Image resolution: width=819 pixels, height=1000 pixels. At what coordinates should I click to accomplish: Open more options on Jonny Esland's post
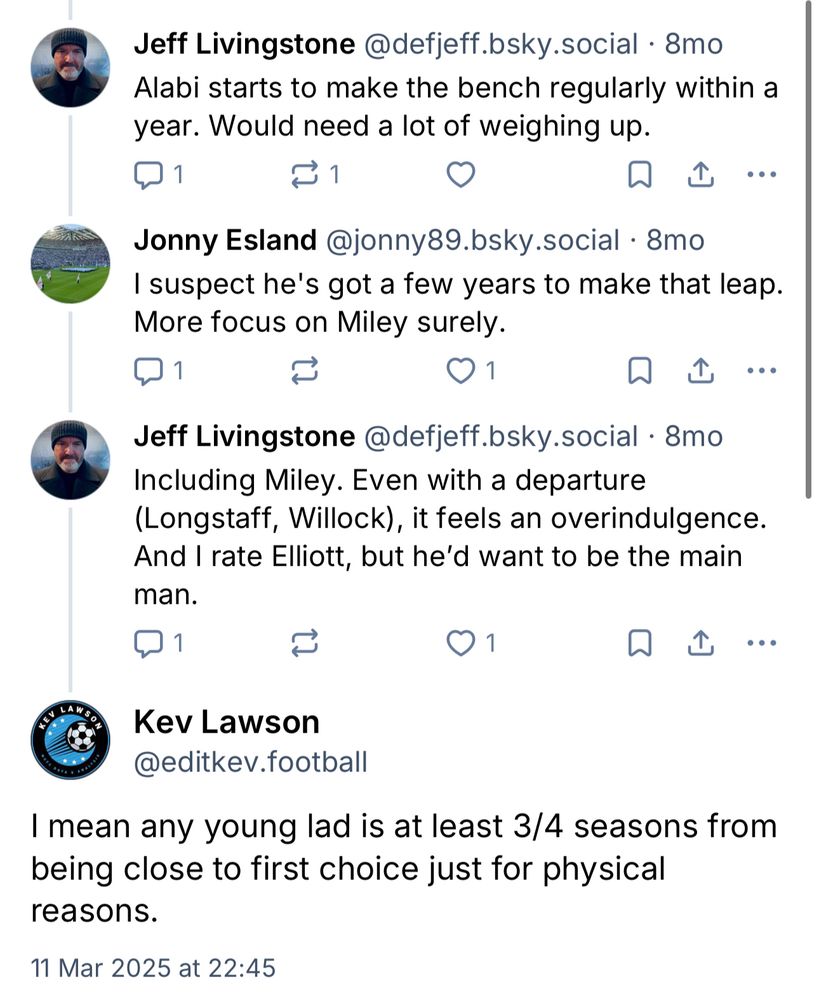(762, 372)
